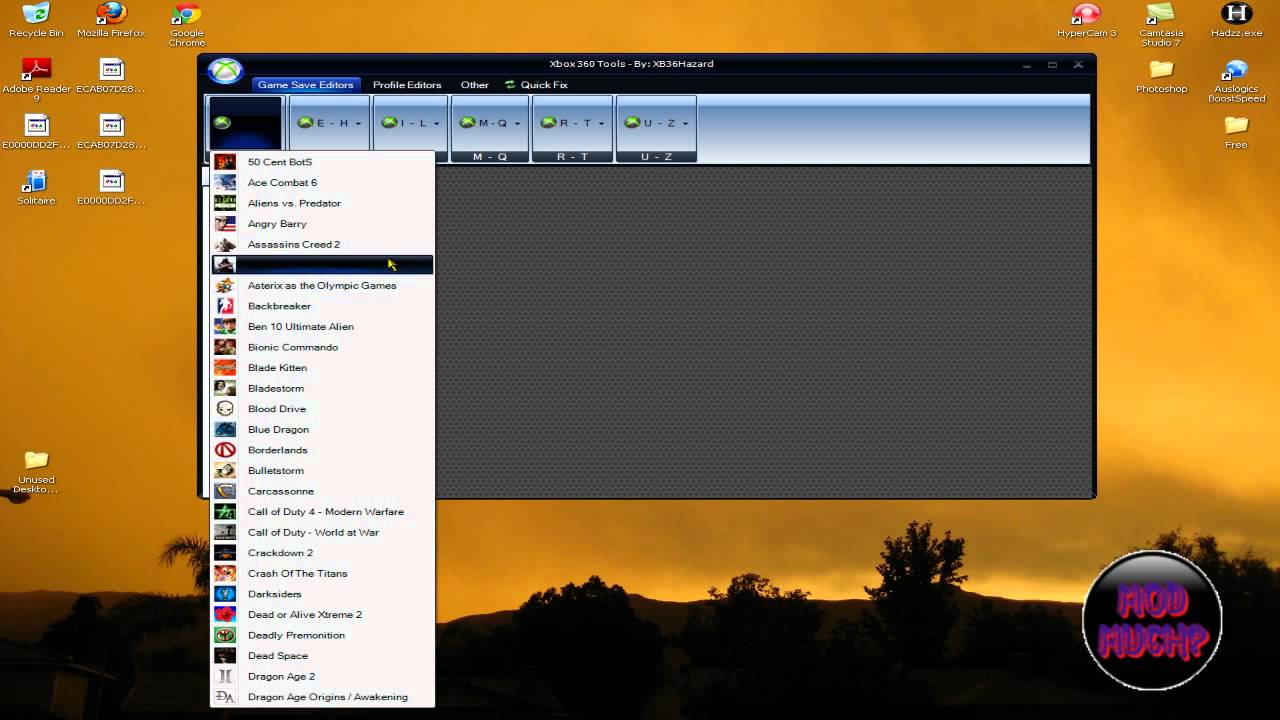
Task: Click the 50 Cent BotS game icon
Action: (x=225, y=162)
